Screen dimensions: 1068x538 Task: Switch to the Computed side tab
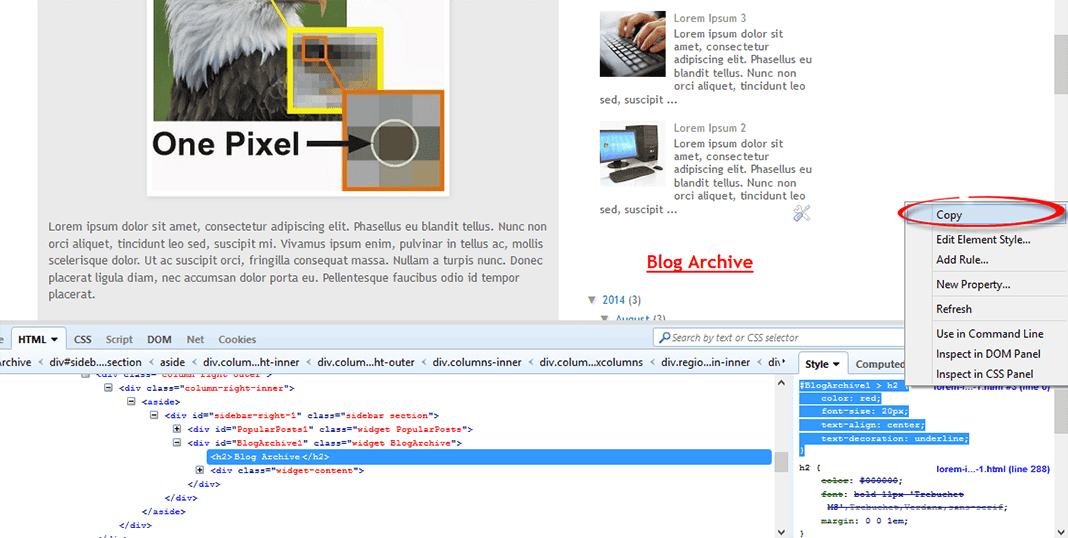click(x=879, y=364)
